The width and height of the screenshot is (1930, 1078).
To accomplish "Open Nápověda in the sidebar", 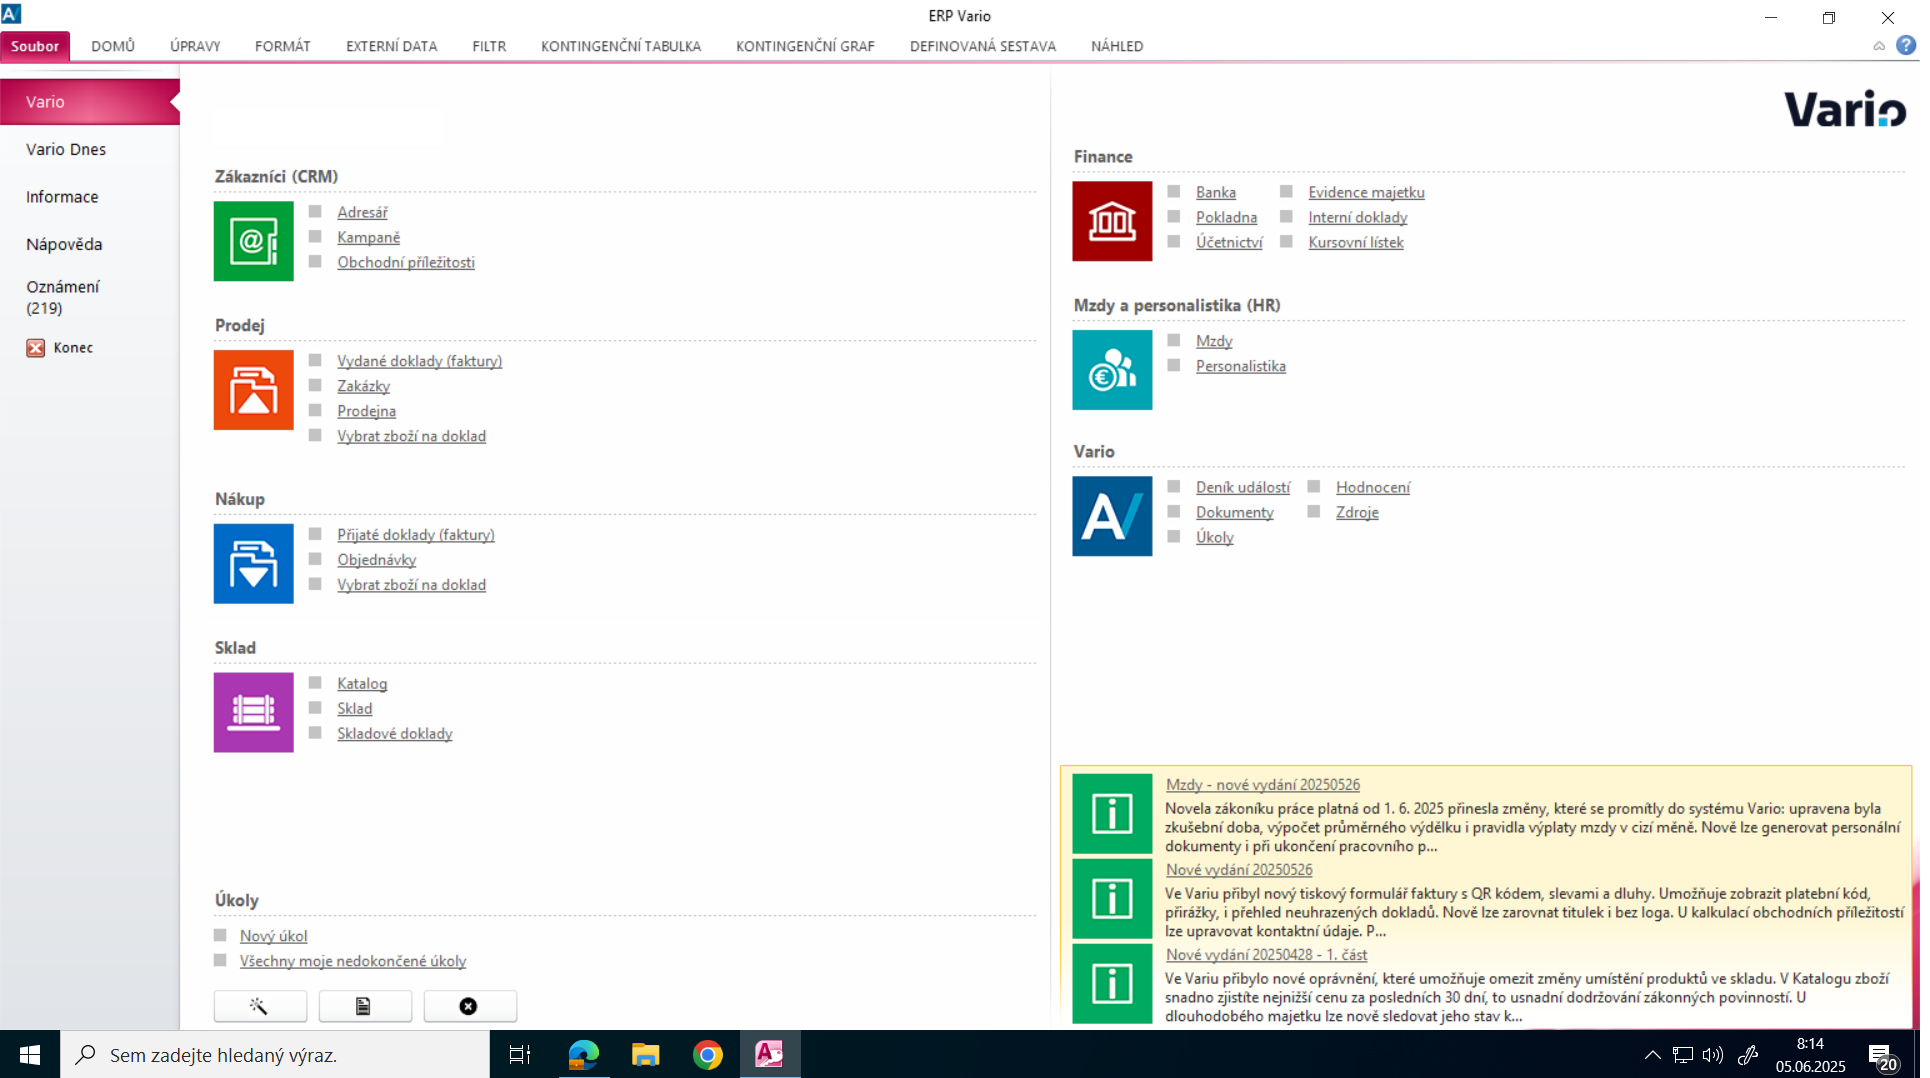I will tap(64, 244).
